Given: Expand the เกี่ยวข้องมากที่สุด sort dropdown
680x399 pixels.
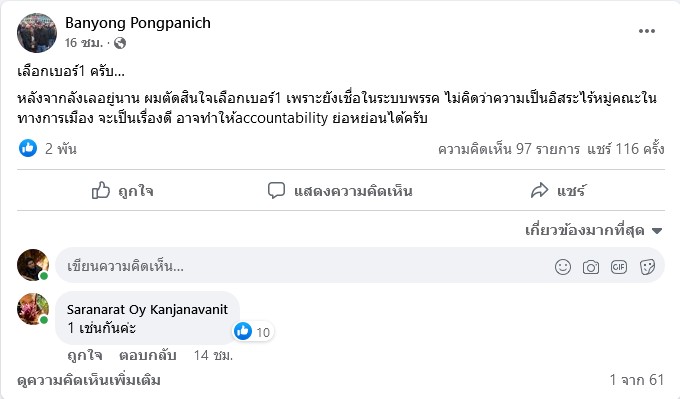Looking at the screenshot, I should (594, 230).
